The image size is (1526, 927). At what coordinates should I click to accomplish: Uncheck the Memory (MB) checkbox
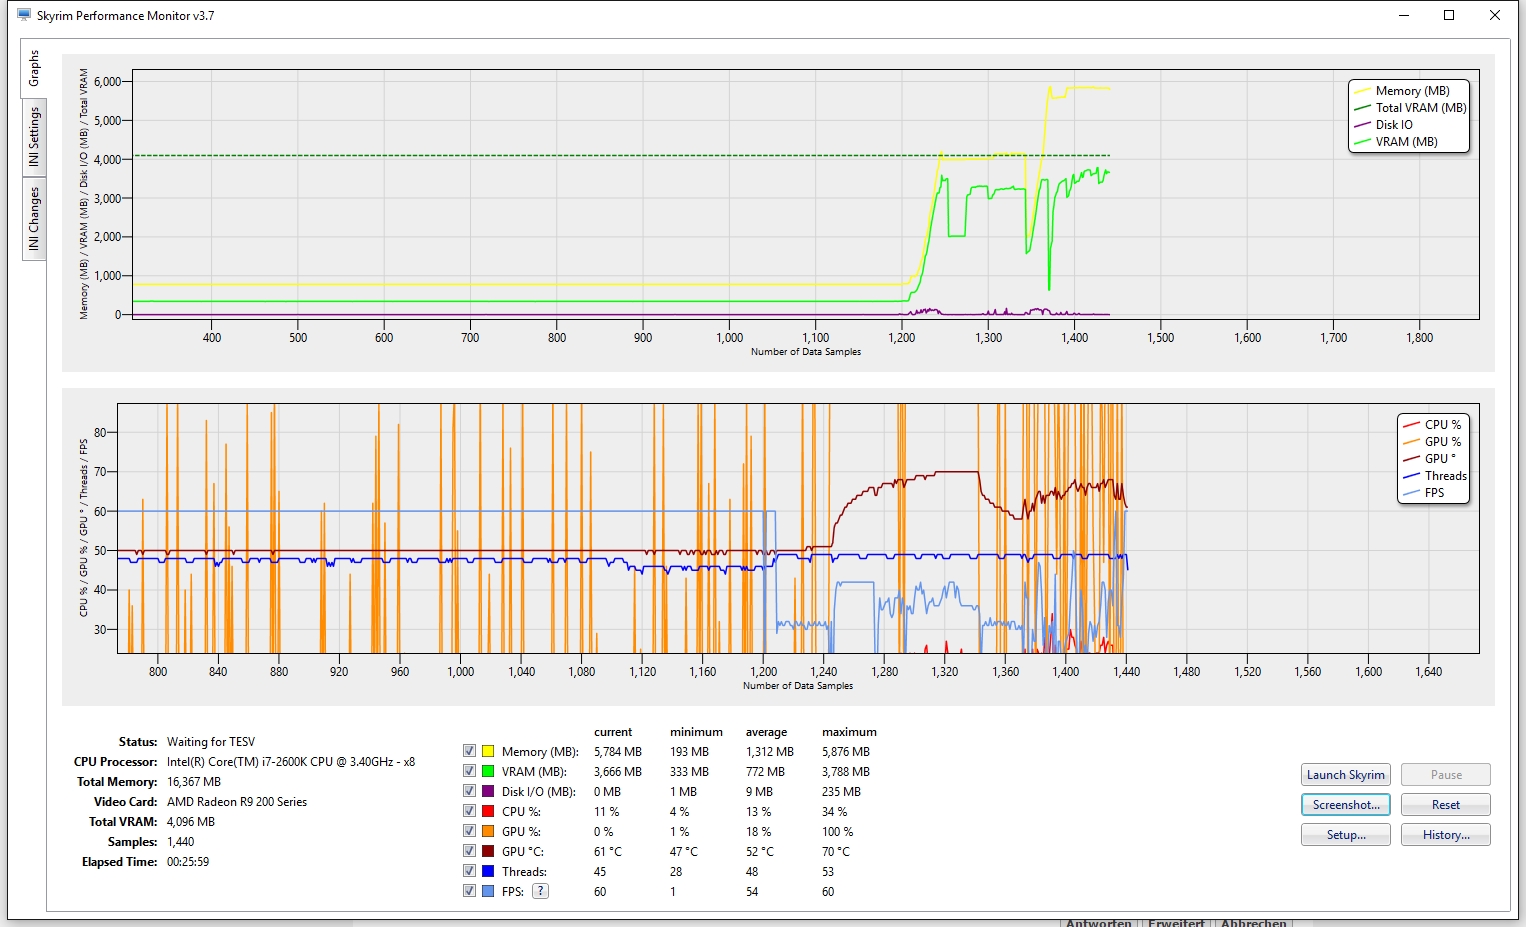coord(469,751)
